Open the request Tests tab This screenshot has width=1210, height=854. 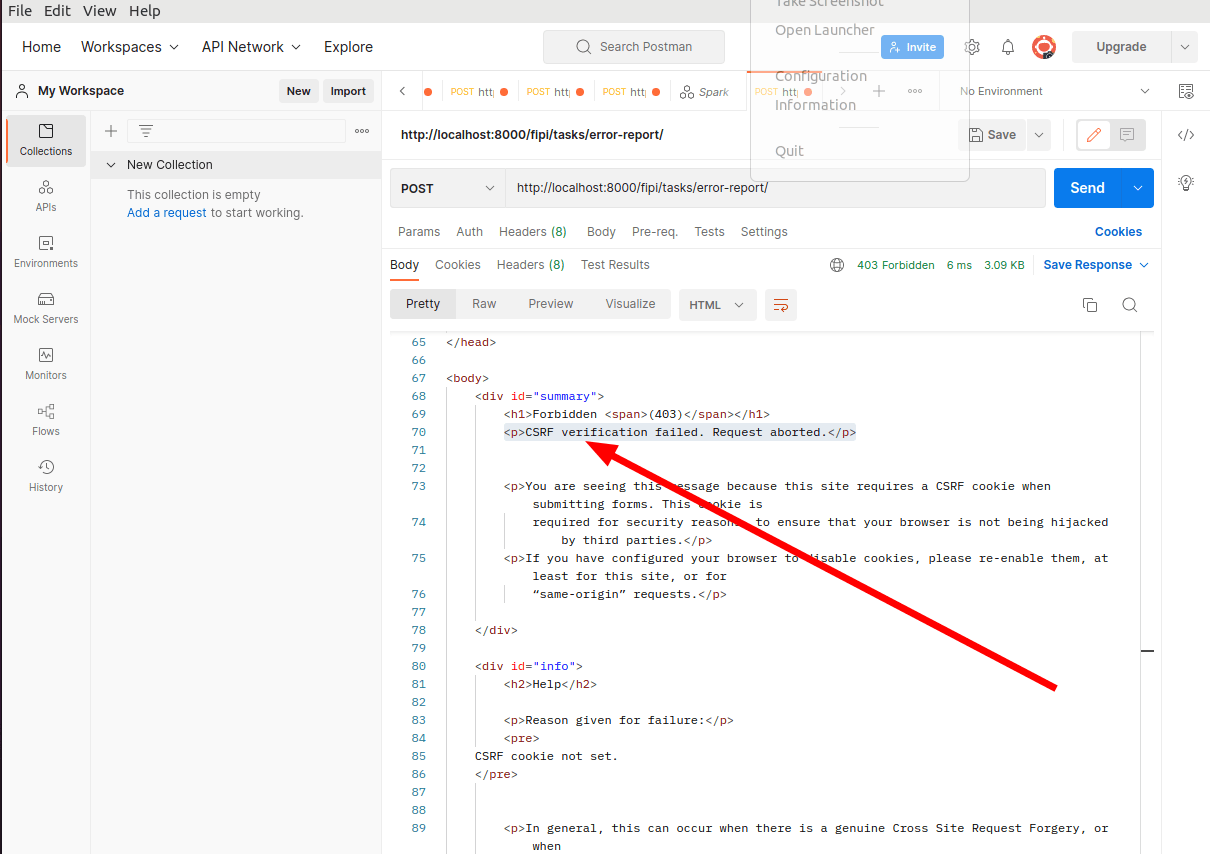[709, 232]
